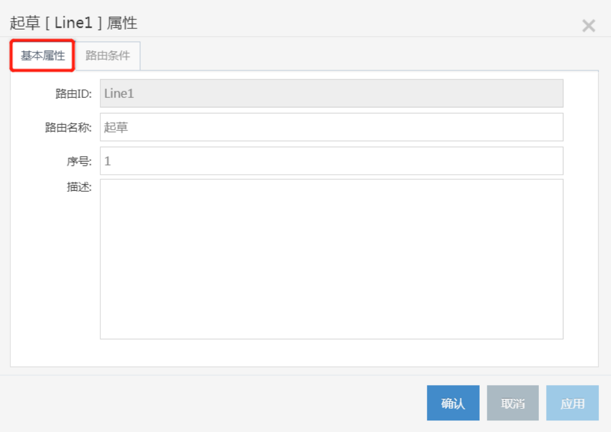Open the 路由条件 tab
This screenshot has height=432, width=611.
(x=108, y=56)
